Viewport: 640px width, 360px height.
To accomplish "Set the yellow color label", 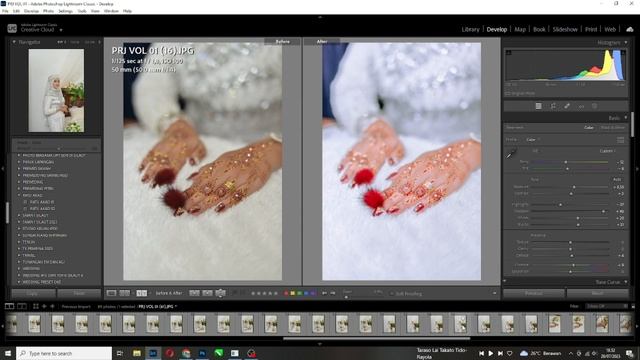I will coord(293,293).
